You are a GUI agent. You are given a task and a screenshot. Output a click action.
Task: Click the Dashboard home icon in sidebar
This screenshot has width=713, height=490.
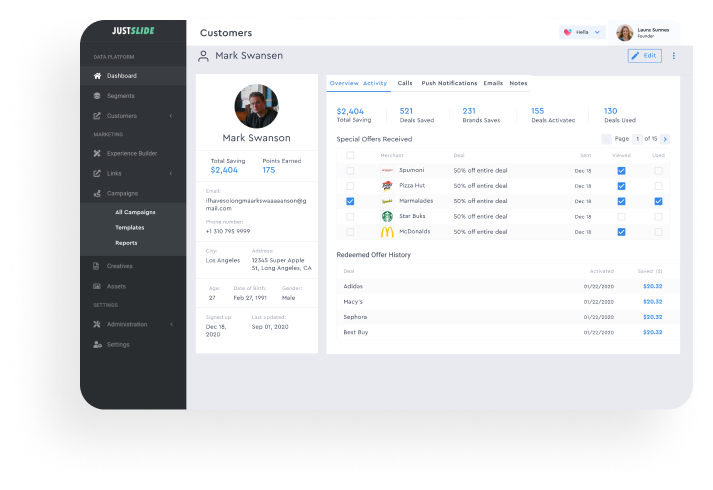(x=97, y=76)
